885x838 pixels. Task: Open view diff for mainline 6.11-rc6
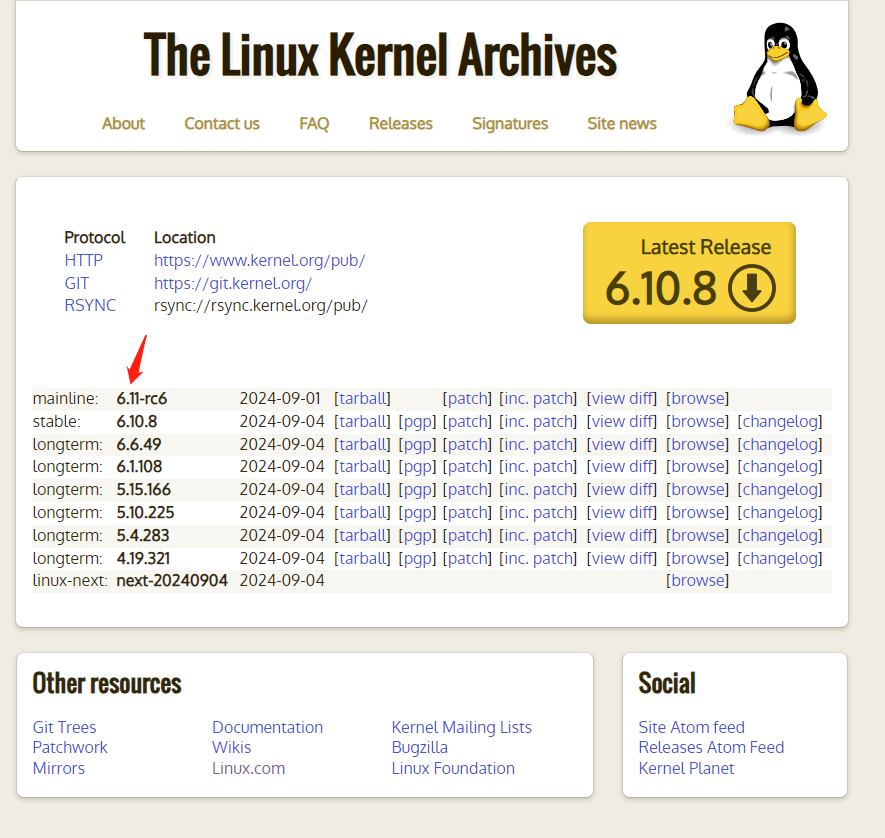coord(621,398)
